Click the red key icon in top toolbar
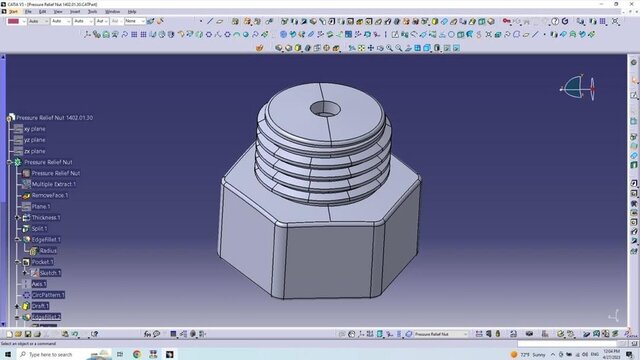 [507, 21]
